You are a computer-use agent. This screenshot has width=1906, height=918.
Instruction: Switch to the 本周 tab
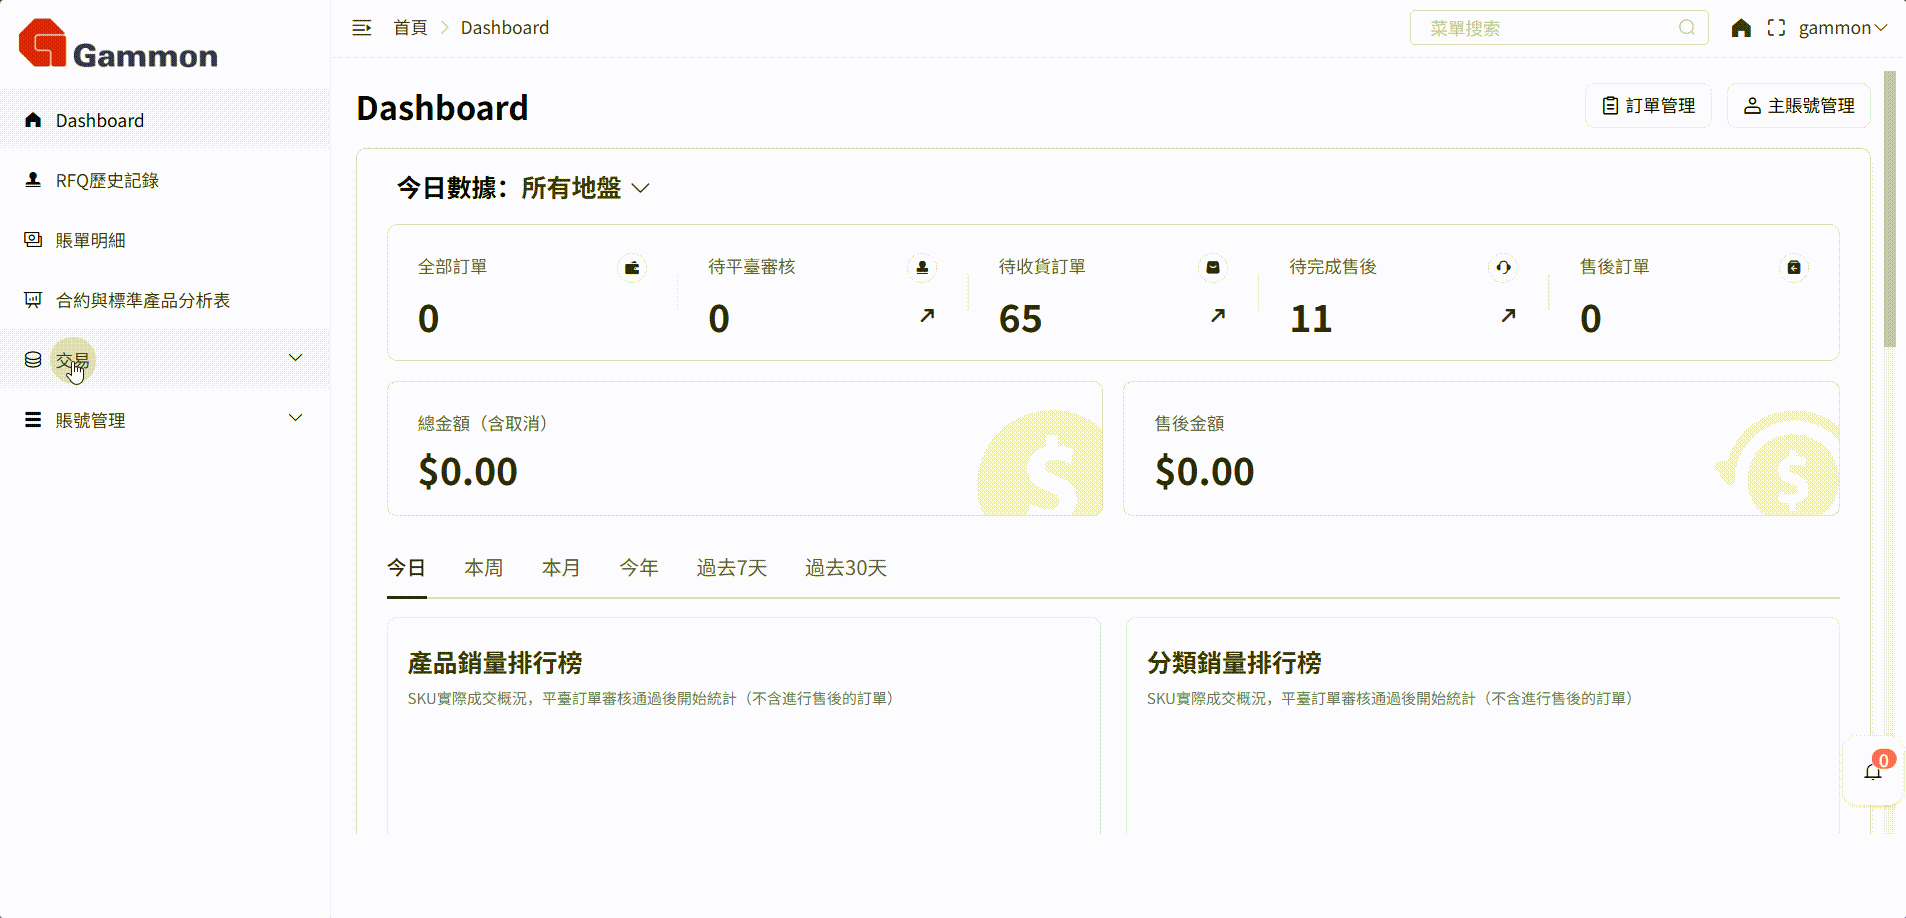tap(483, 568)
